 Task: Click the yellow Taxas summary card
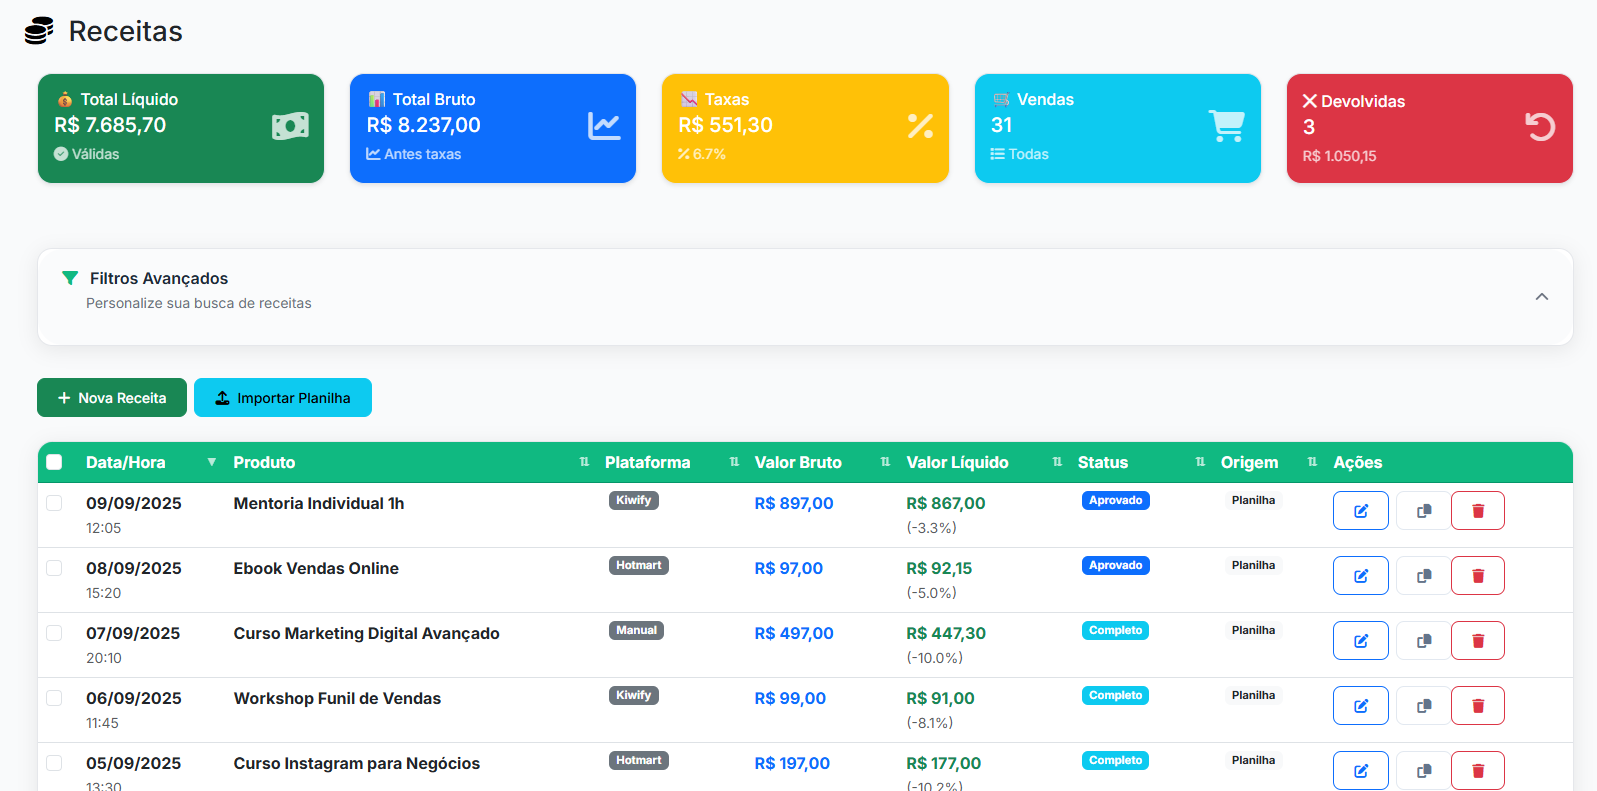[x=805, y=128]
